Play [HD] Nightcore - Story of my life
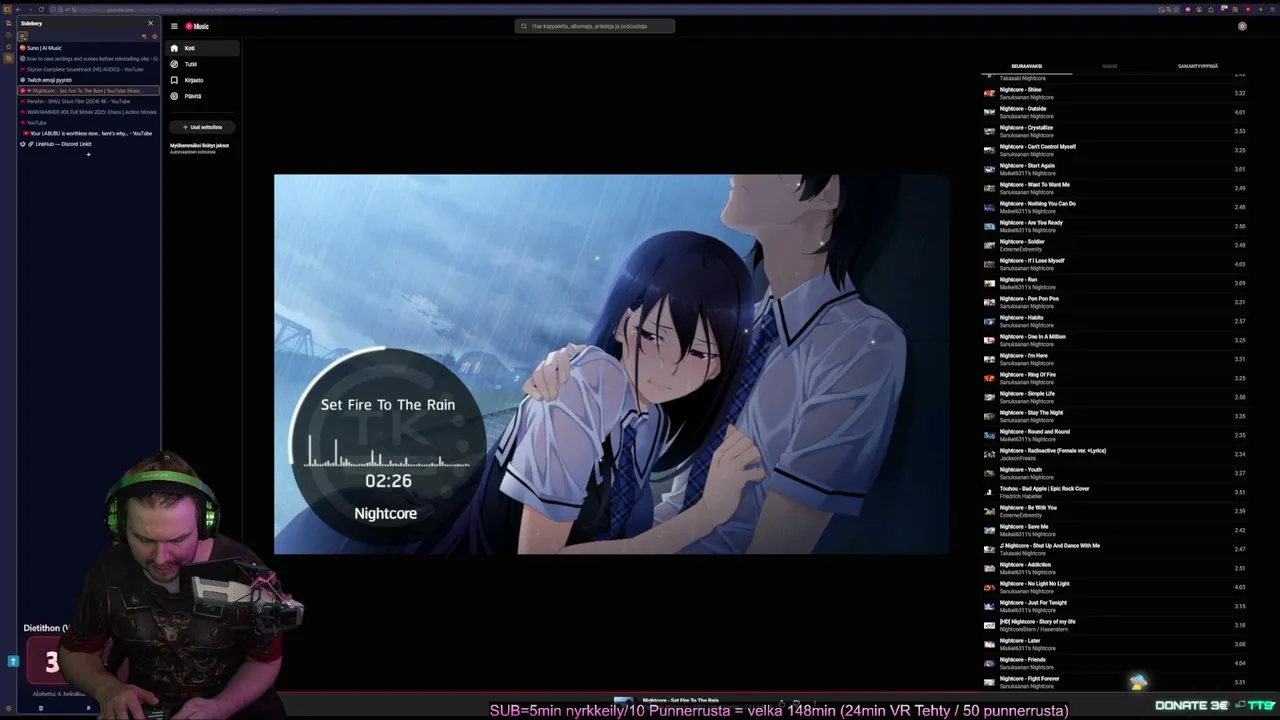Image resolution: width=1280 pixels, height=720 pixels. point(1115,625)
